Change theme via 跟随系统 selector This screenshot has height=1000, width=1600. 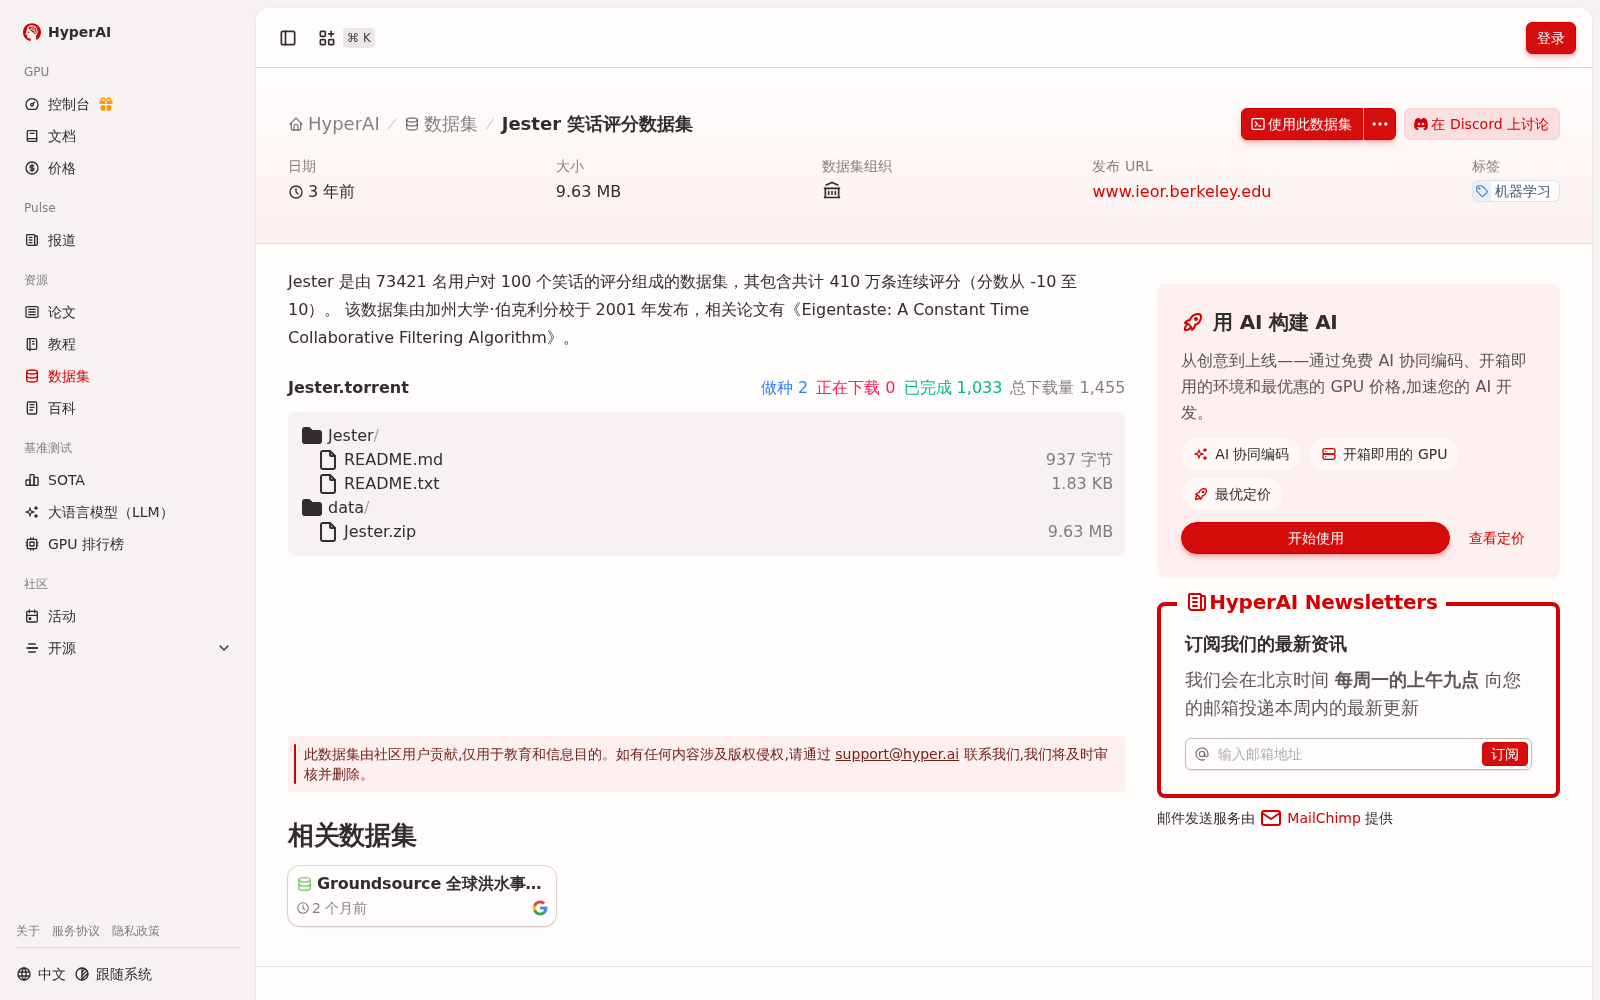(113, 974)
